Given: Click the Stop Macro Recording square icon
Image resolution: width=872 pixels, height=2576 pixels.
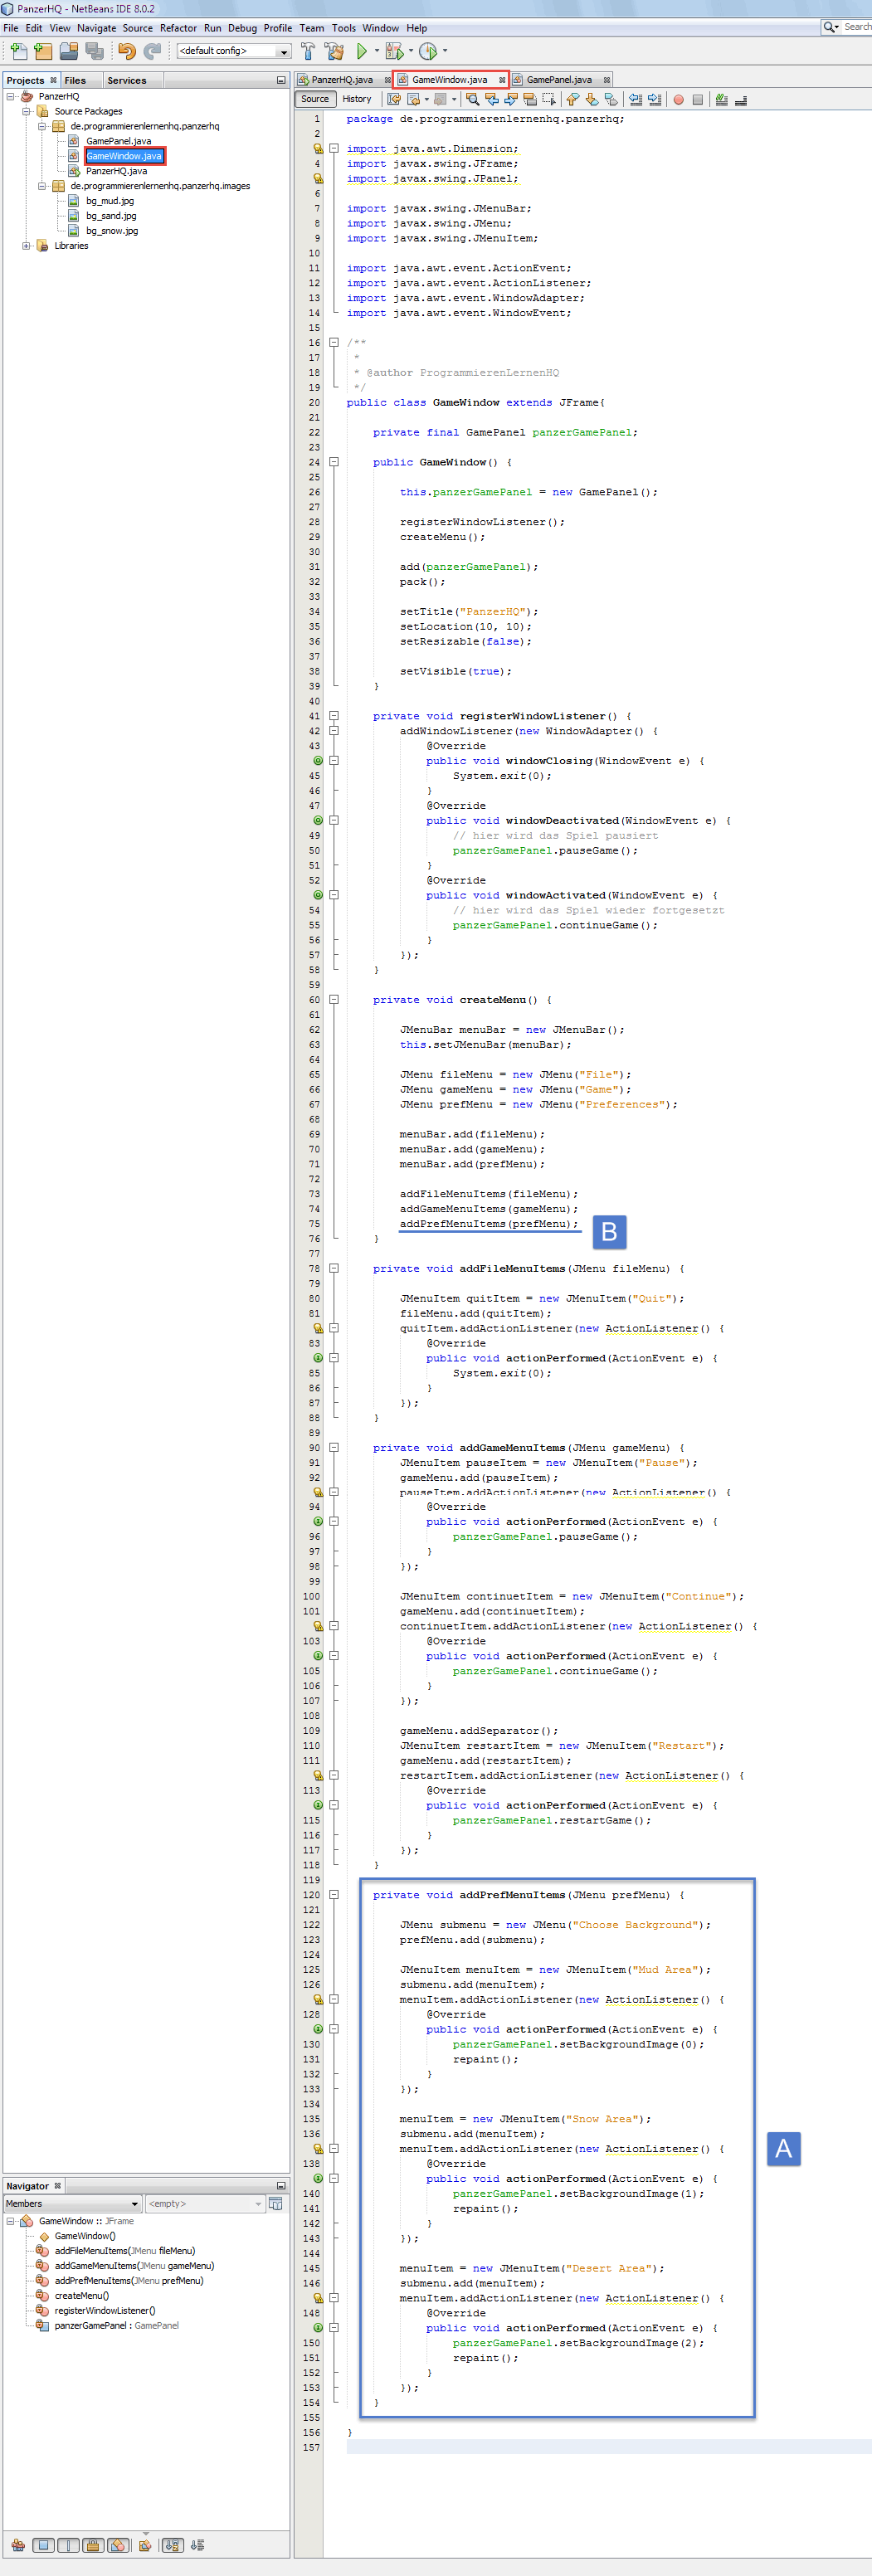Looking at the screenshot, I should 698,99.
